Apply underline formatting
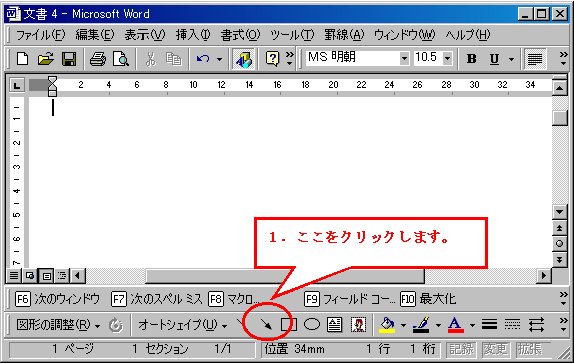The image size is (574, 364). [x=494, y=59]
